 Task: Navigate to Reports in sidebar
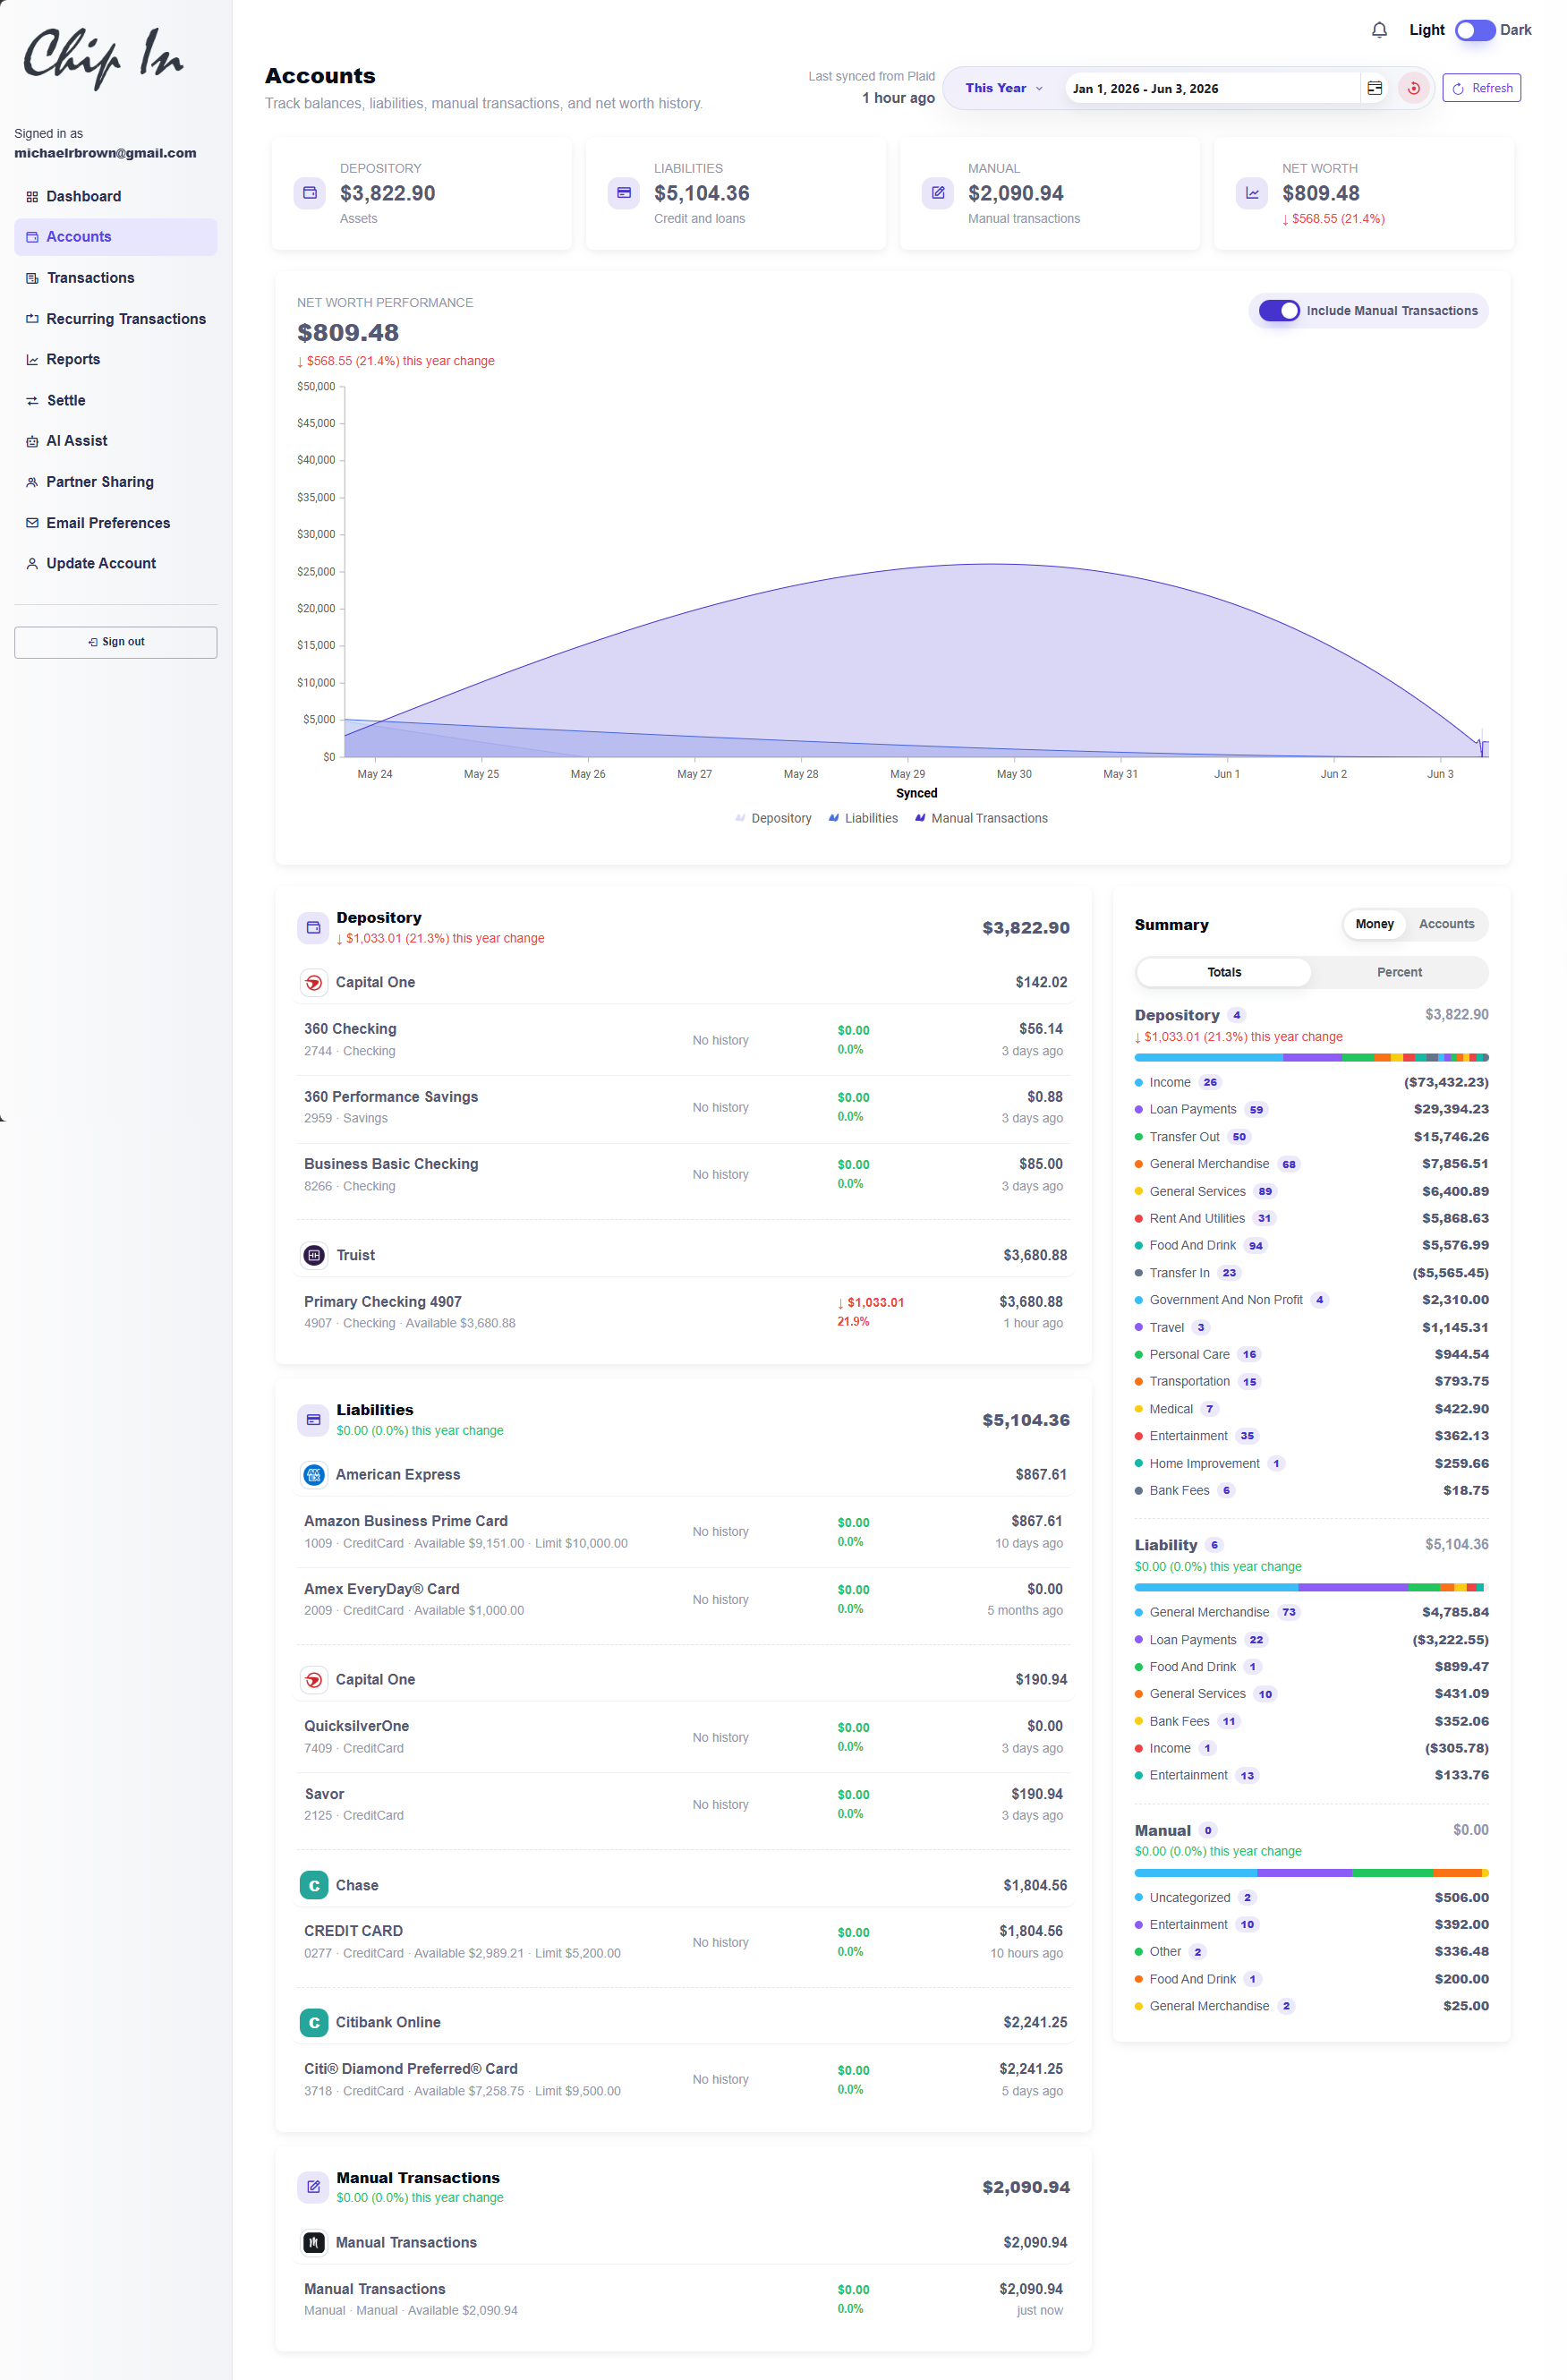(x=115, y=360)
